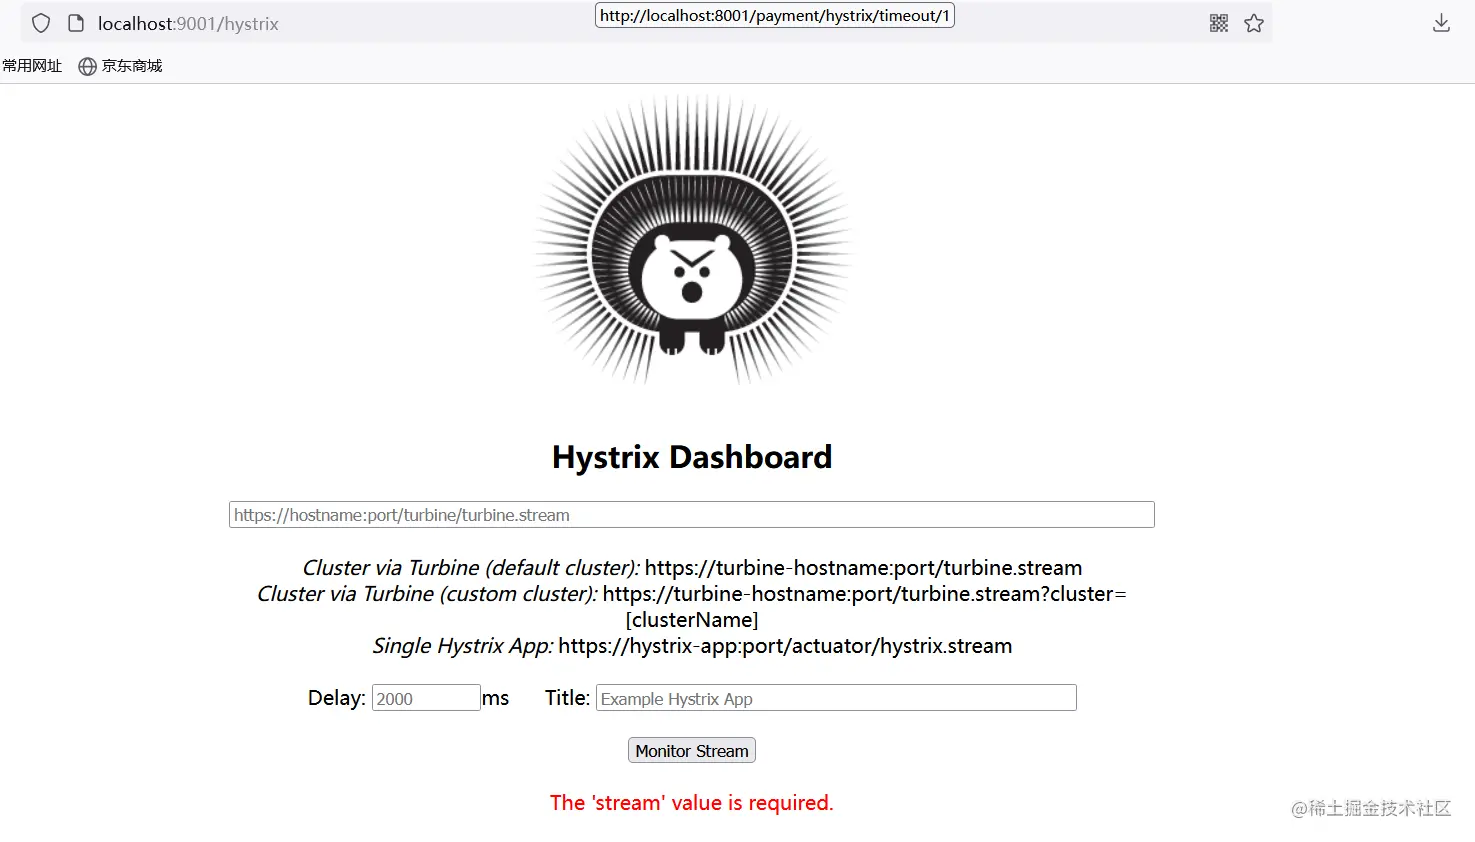Viewport: 1475px width, 842px height.
Task: Click the default cluster turbine.stream URL text
Action: pos(863,568)
